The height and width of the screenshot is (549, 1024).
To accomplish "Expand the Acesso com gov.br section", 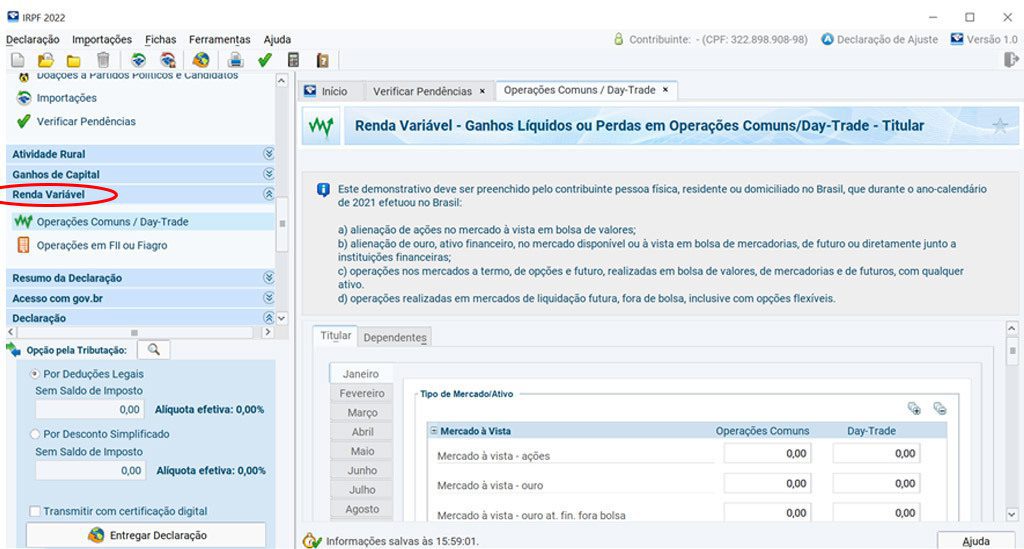I will pyautogui.click(x=268, y=298).
